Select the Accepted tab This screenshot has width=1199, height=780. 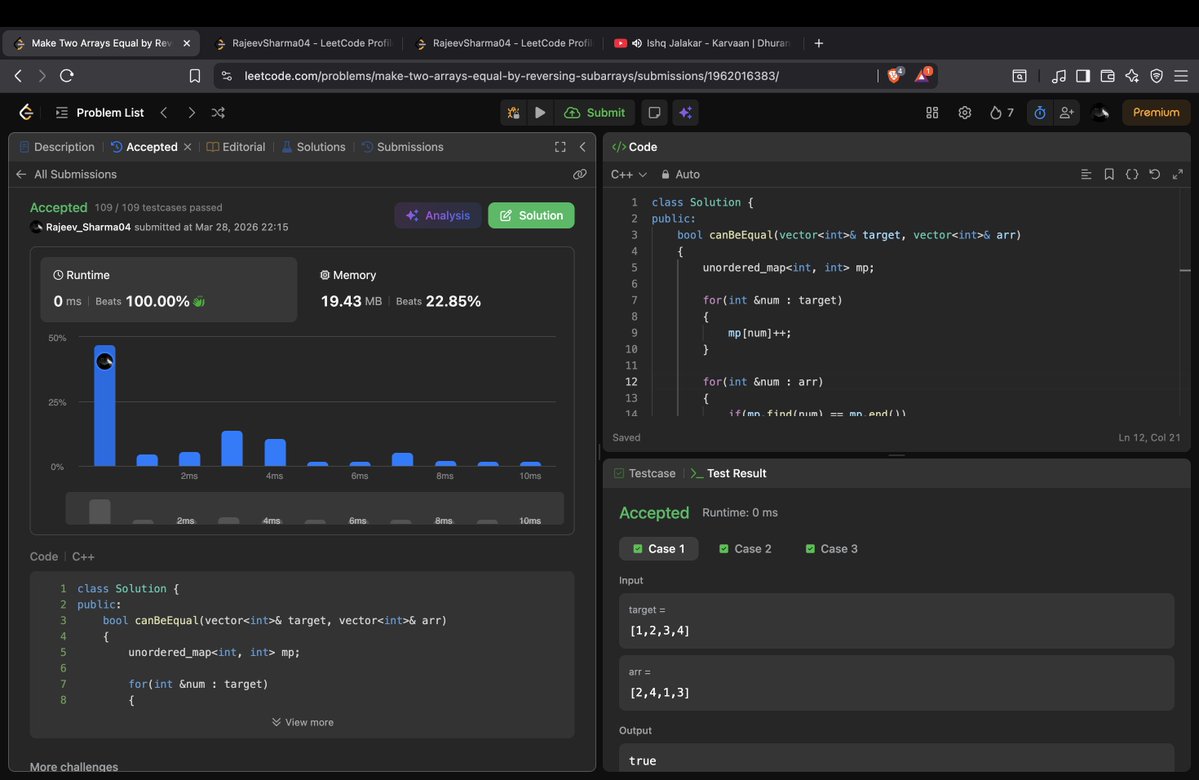144,147
